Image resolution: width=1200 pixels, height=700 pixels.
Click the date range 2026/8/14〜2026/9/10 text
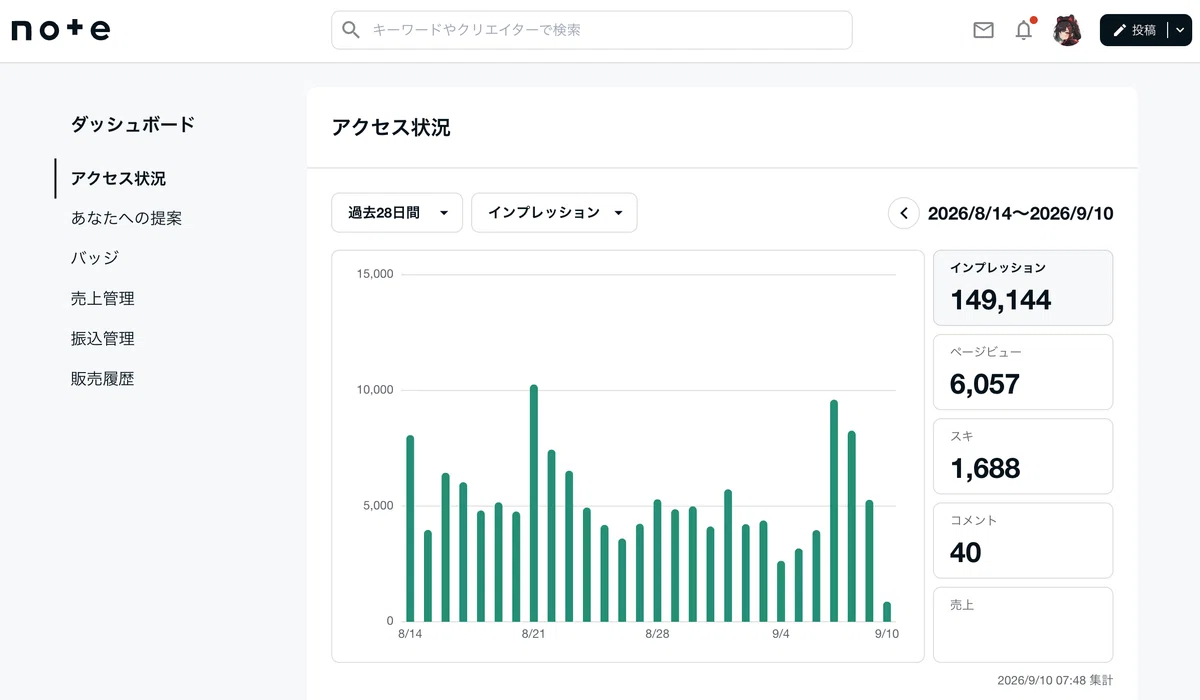click(x=1020, y=213)
